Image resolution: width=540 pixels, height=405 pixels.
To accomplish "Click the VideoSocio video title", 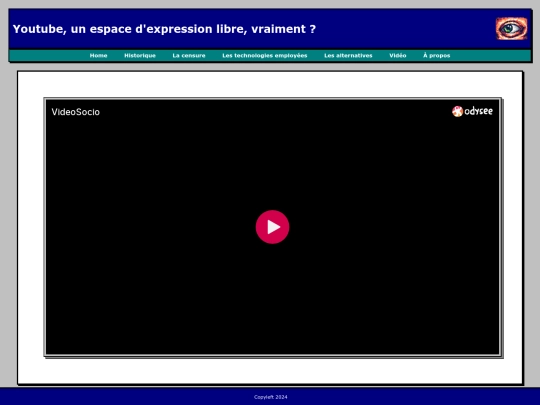I will click(x=76, y=112).
